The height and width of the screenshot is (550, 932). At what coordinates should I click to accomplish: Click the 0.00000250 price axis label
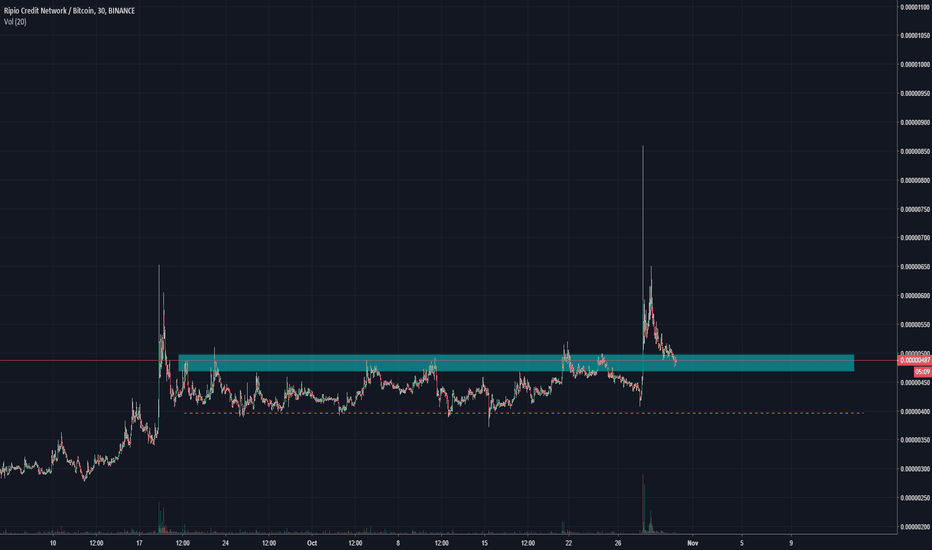(x=915, y=498)
